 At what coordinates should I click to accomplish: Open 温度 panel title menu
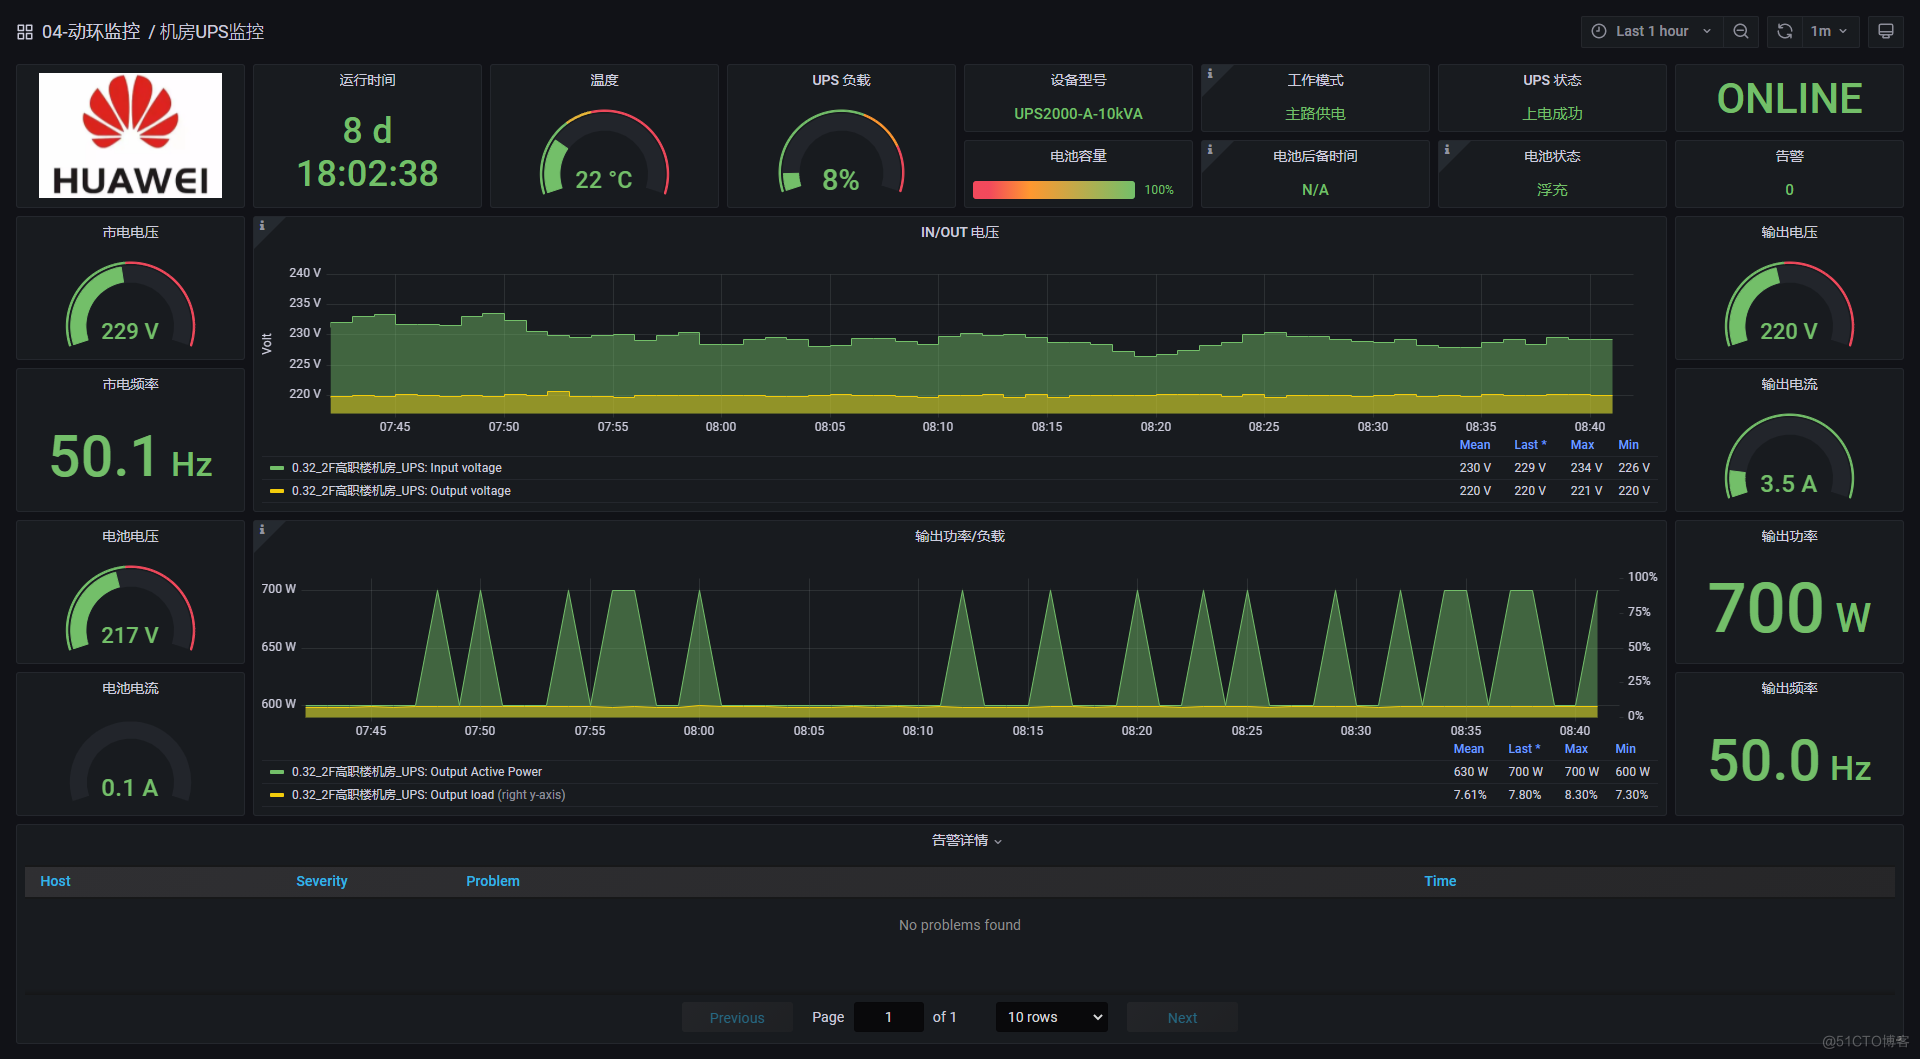point(604,80)
